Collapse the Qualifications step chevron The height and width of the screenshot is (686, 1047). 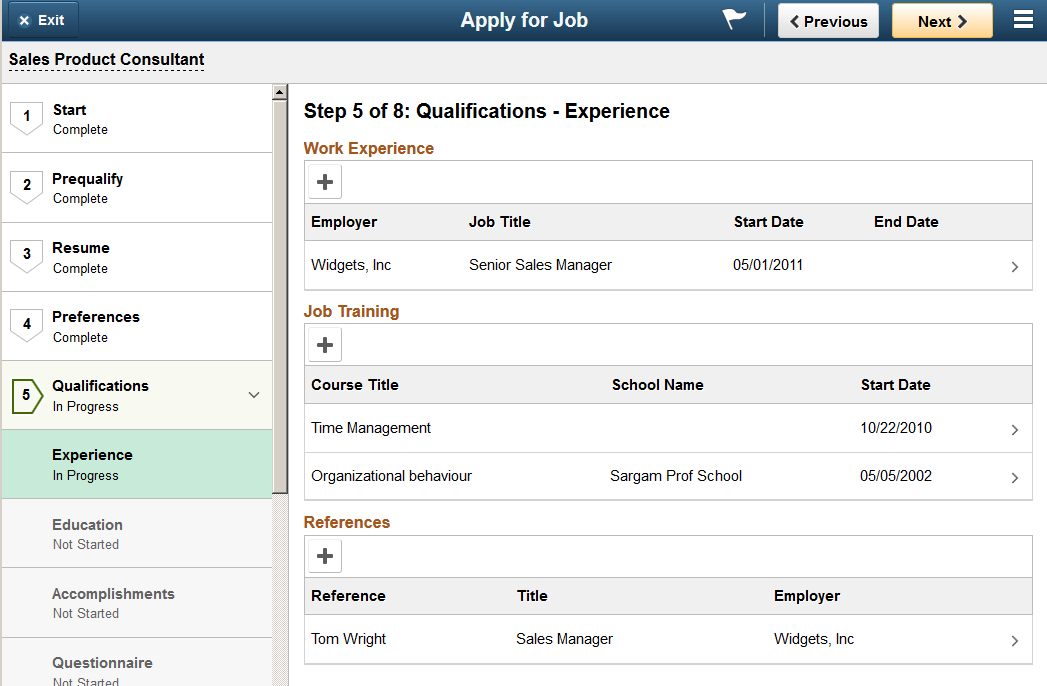[254, 395]
